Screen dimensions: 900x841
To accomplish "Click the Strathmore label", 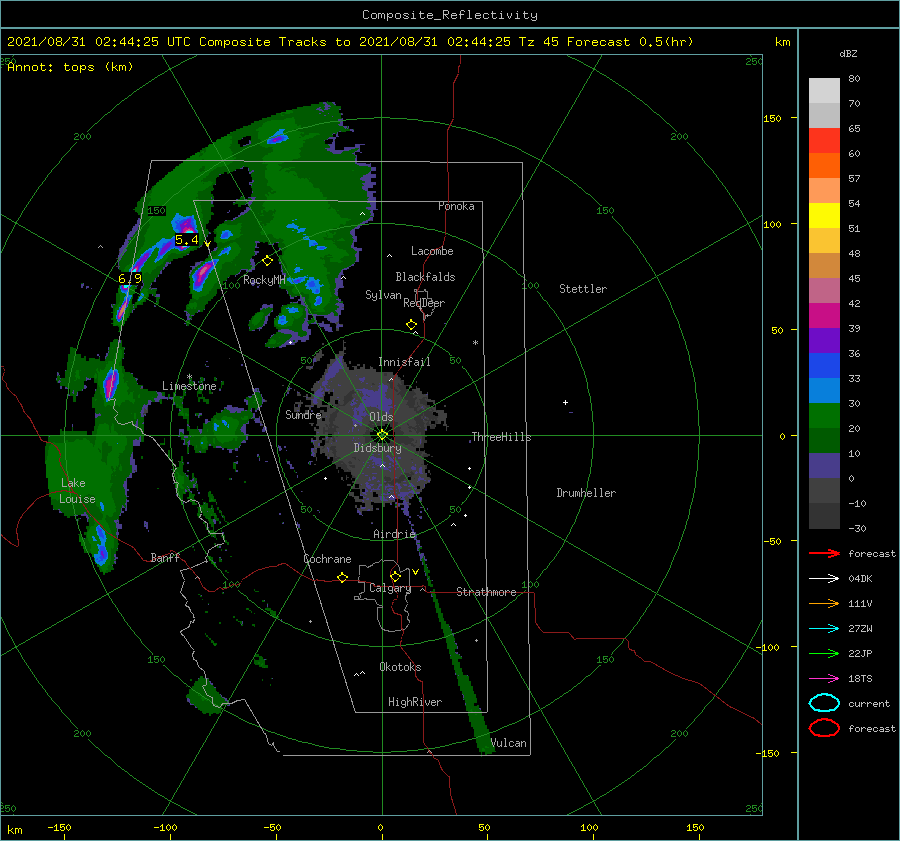I will click(486, 592).
